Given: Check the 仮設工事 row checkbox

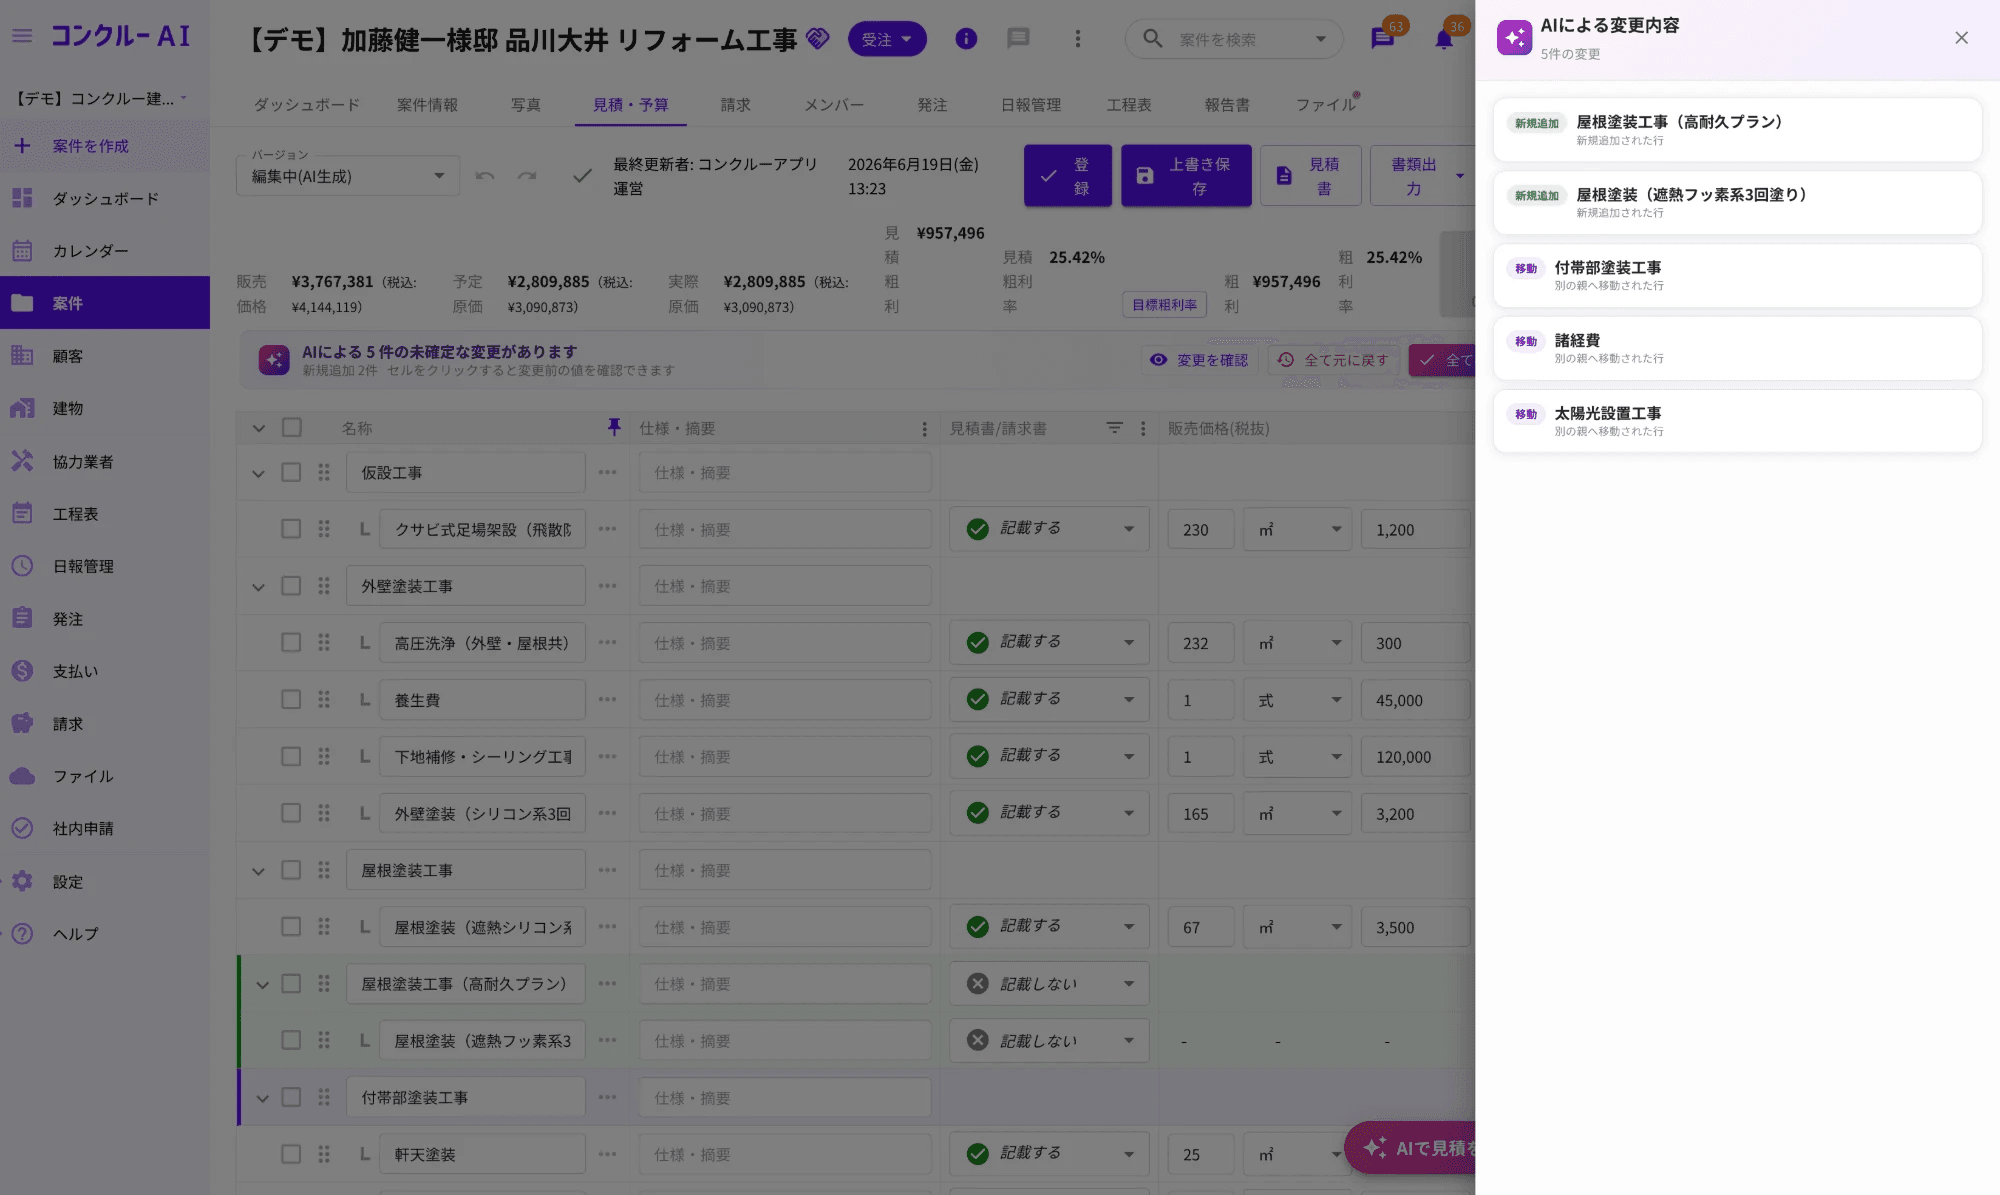Looking at the screenshot, I should (x=291, y=472).
